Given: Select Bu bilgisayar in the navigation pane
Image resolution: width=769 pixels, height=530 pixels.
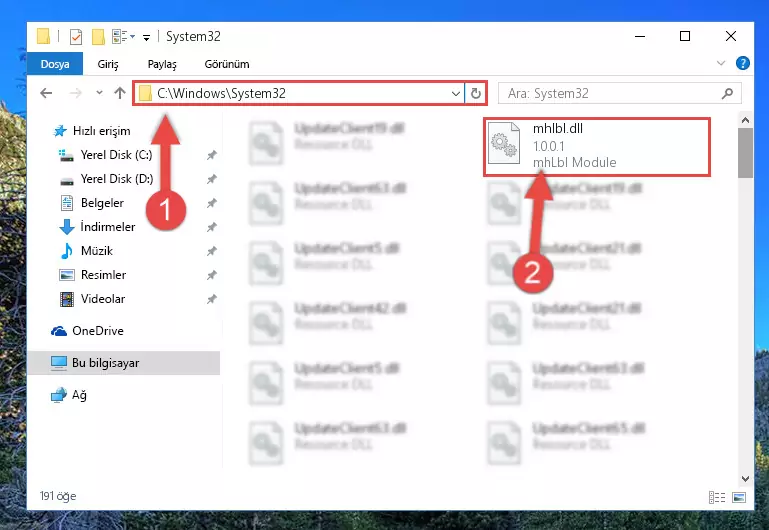Looking at the screenshot, I should pos(124,363).
